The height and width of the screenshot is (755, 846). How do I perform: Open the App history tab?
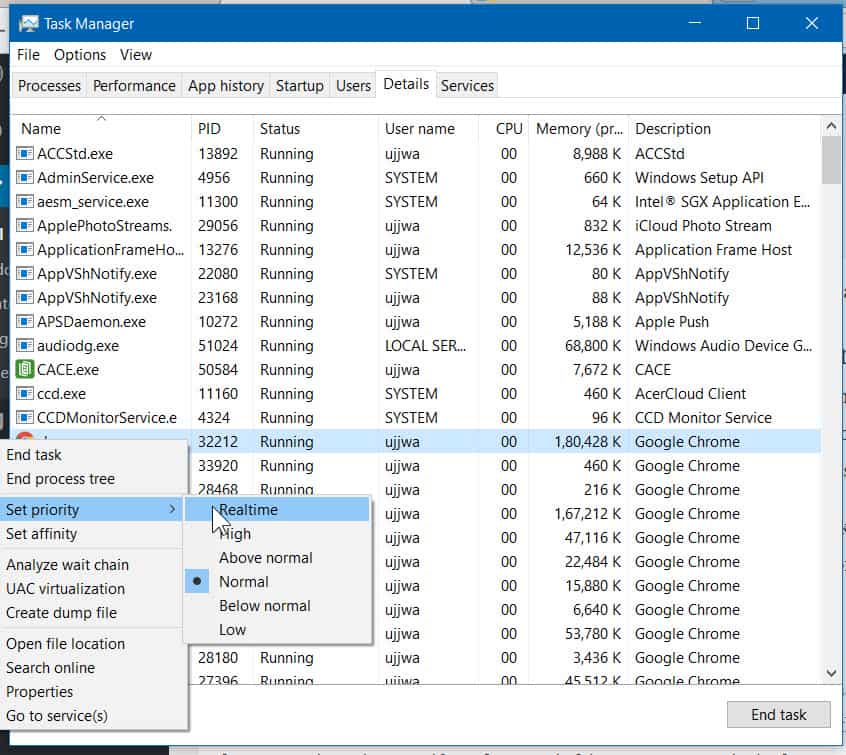226,86
